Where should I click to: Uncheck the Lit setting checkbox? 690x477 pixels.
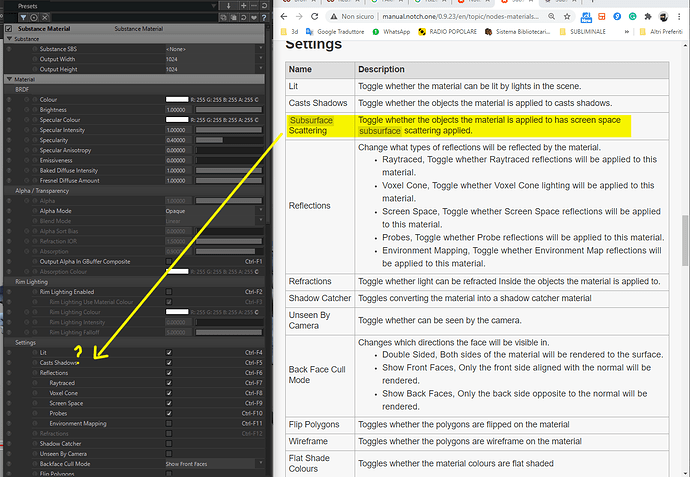tap(169, 352)
